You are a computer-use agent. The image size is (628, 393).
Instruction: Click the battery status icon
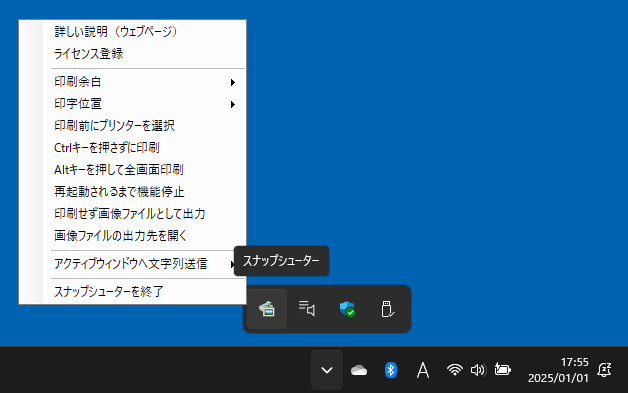click(x=502, y=369)
